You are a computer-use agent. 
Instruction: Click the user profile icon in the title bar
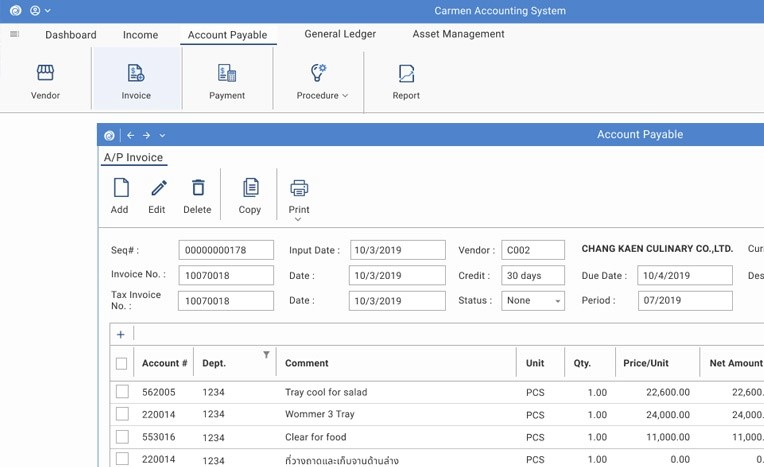(35, 10)
